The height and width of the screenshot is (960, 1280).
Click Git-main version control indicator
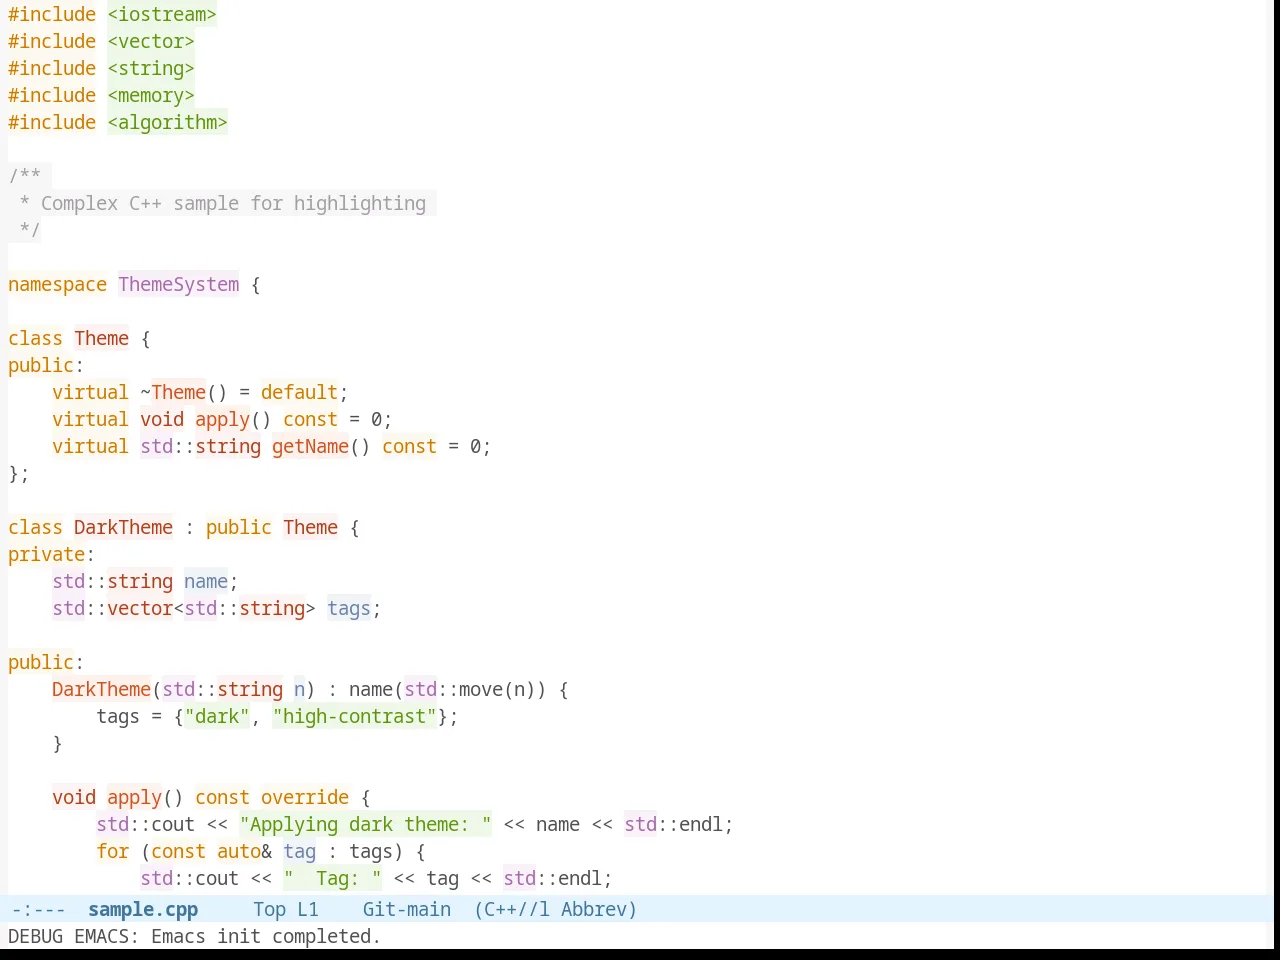(407, 909)
